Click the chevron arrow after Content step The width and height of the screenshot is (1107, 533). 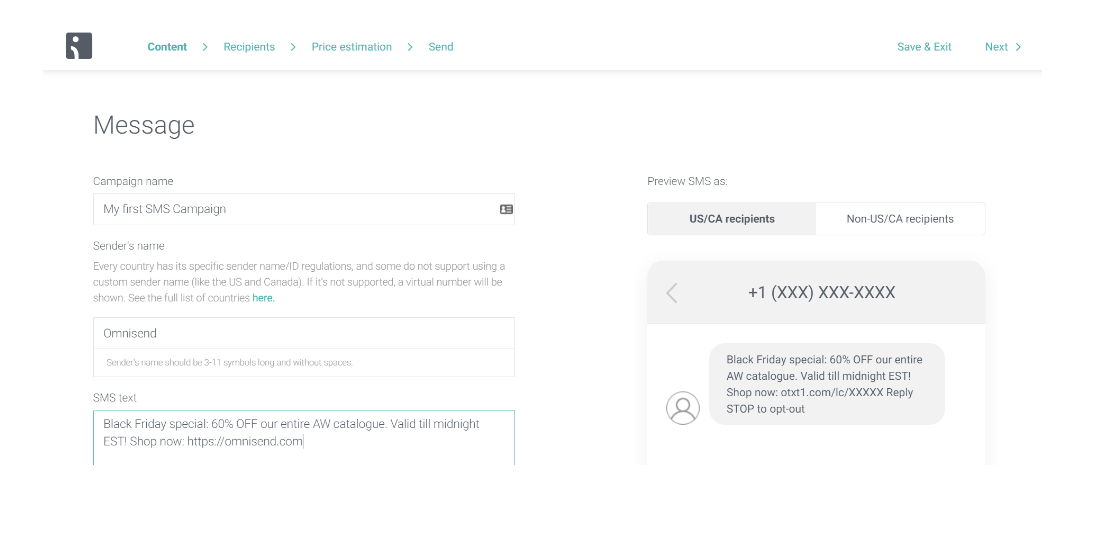[205, 47]
